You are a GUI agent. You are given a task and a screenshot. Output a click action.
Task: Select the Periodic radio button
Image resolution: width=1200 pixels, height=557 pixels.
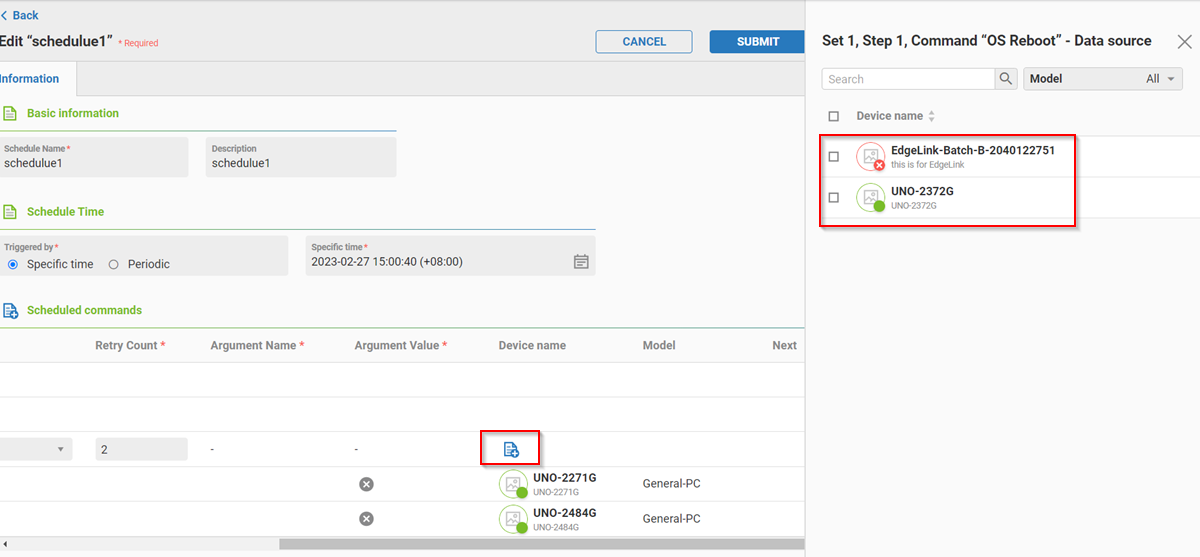pyautogui.click(x=113, y=264)
